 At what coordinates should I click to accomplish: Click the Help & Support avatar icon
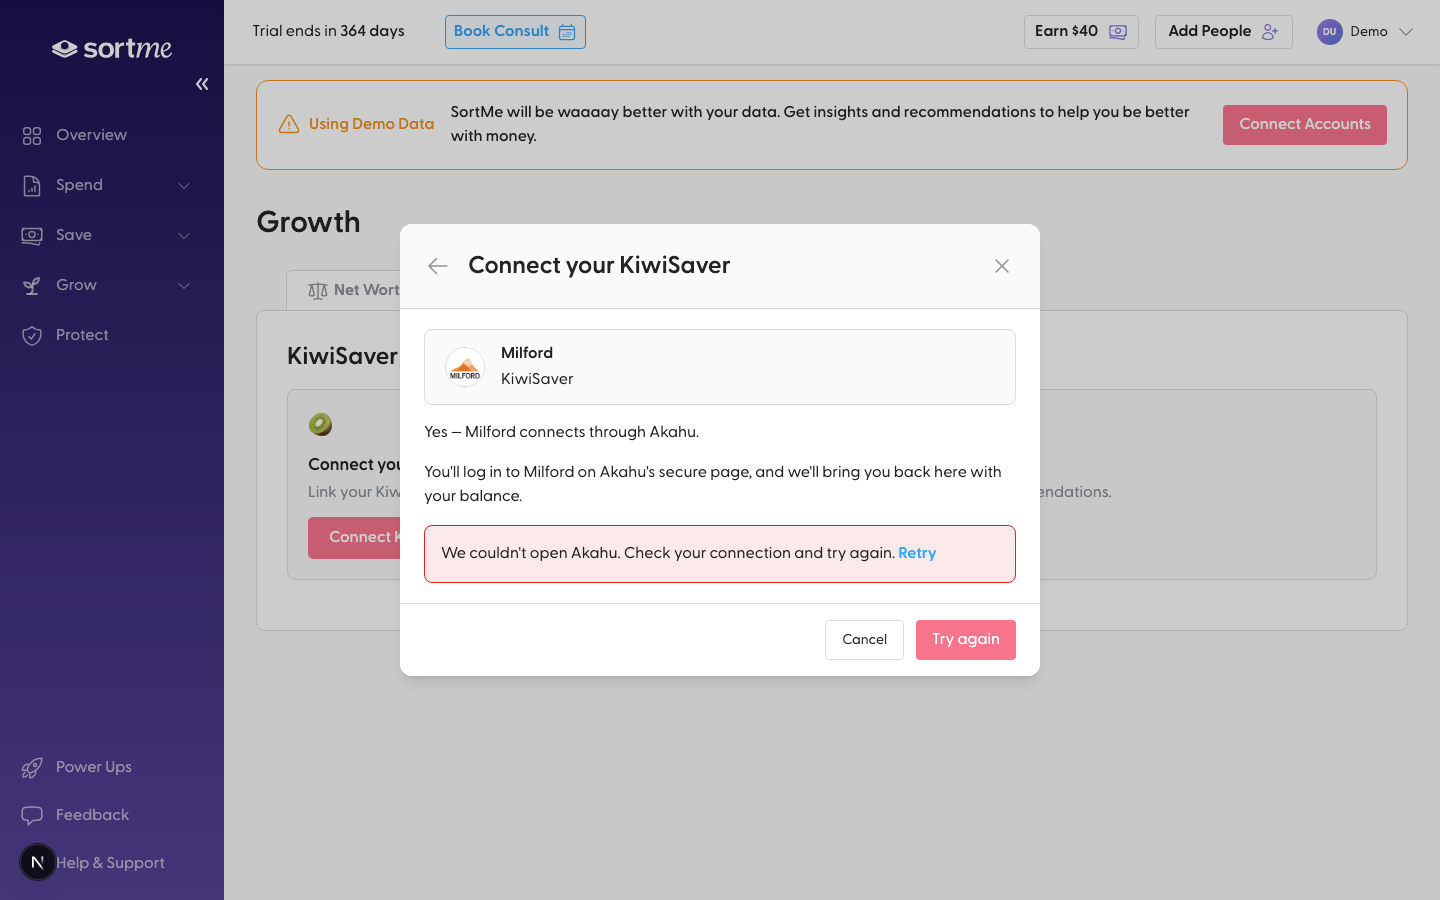38,862
